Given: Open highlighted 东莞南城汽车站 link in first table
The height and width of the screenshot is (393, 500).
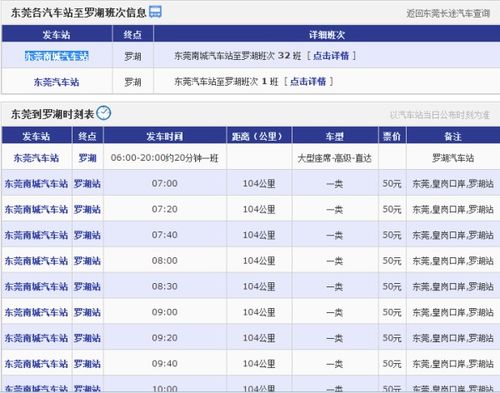Looking at the screenshot, I should tap(57, 56).
